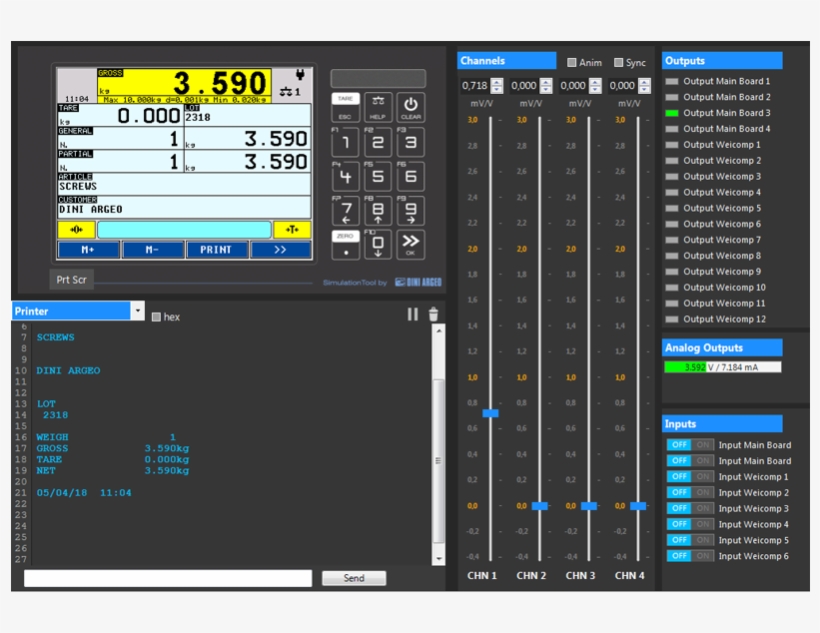Click the Inputs panel header
The width and height of the screenshot is (820, 633).
[x=722, y=424]
